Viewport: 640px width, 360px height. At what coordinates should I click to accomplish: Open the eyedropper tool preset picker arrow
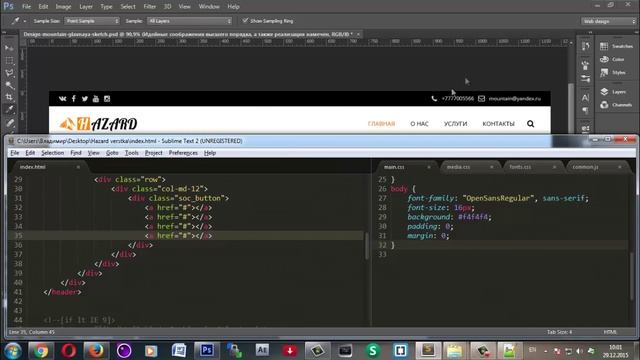[x=24, y=21]
